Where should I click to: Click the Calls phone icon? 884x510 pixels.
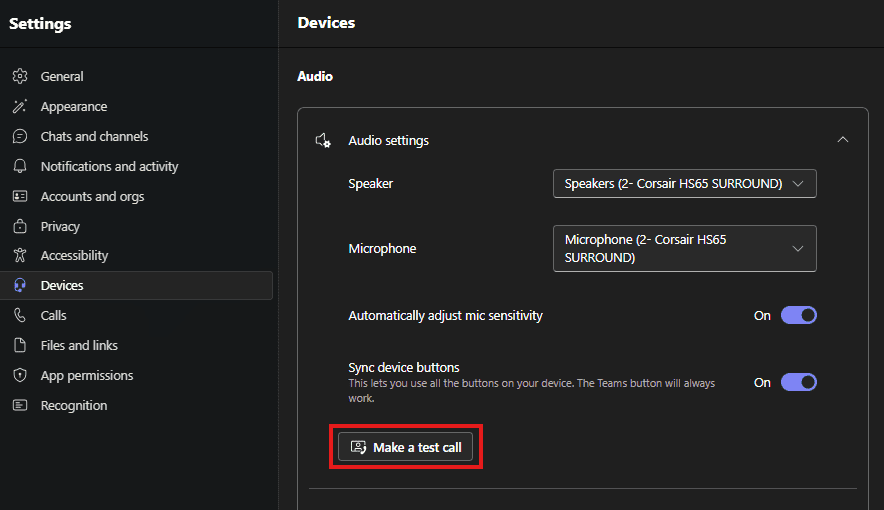[x=19, y=316]
